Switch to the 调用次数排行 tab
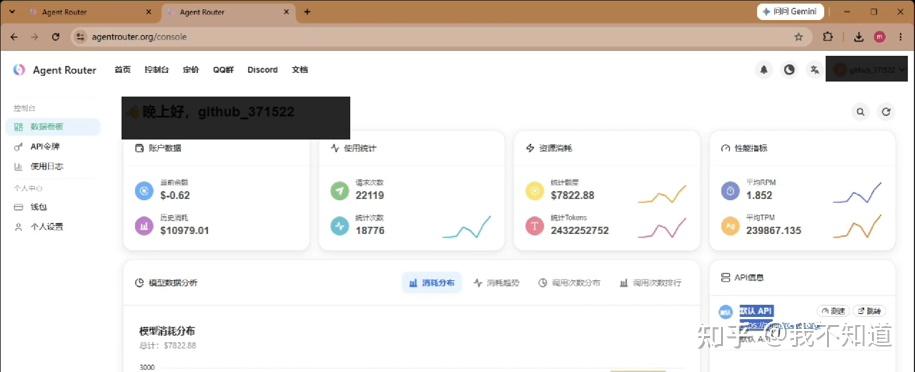 (651, 283)
